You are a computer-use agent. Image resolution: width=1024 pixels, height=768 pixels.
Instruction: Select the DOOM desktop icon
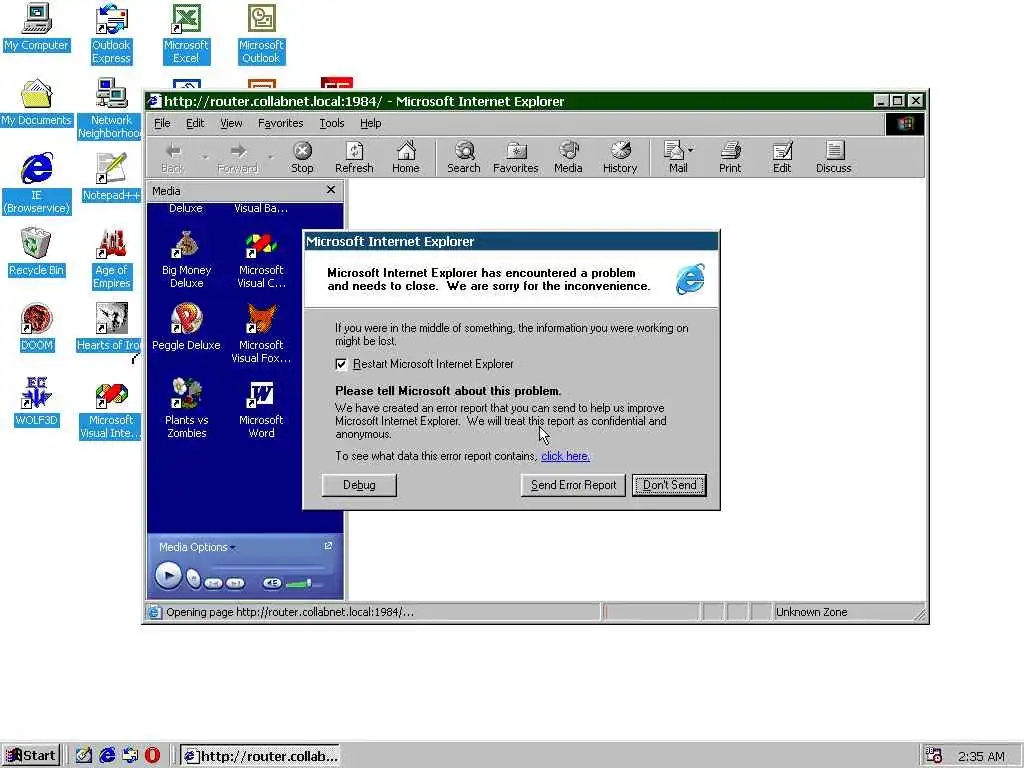(x=36, y=328)
